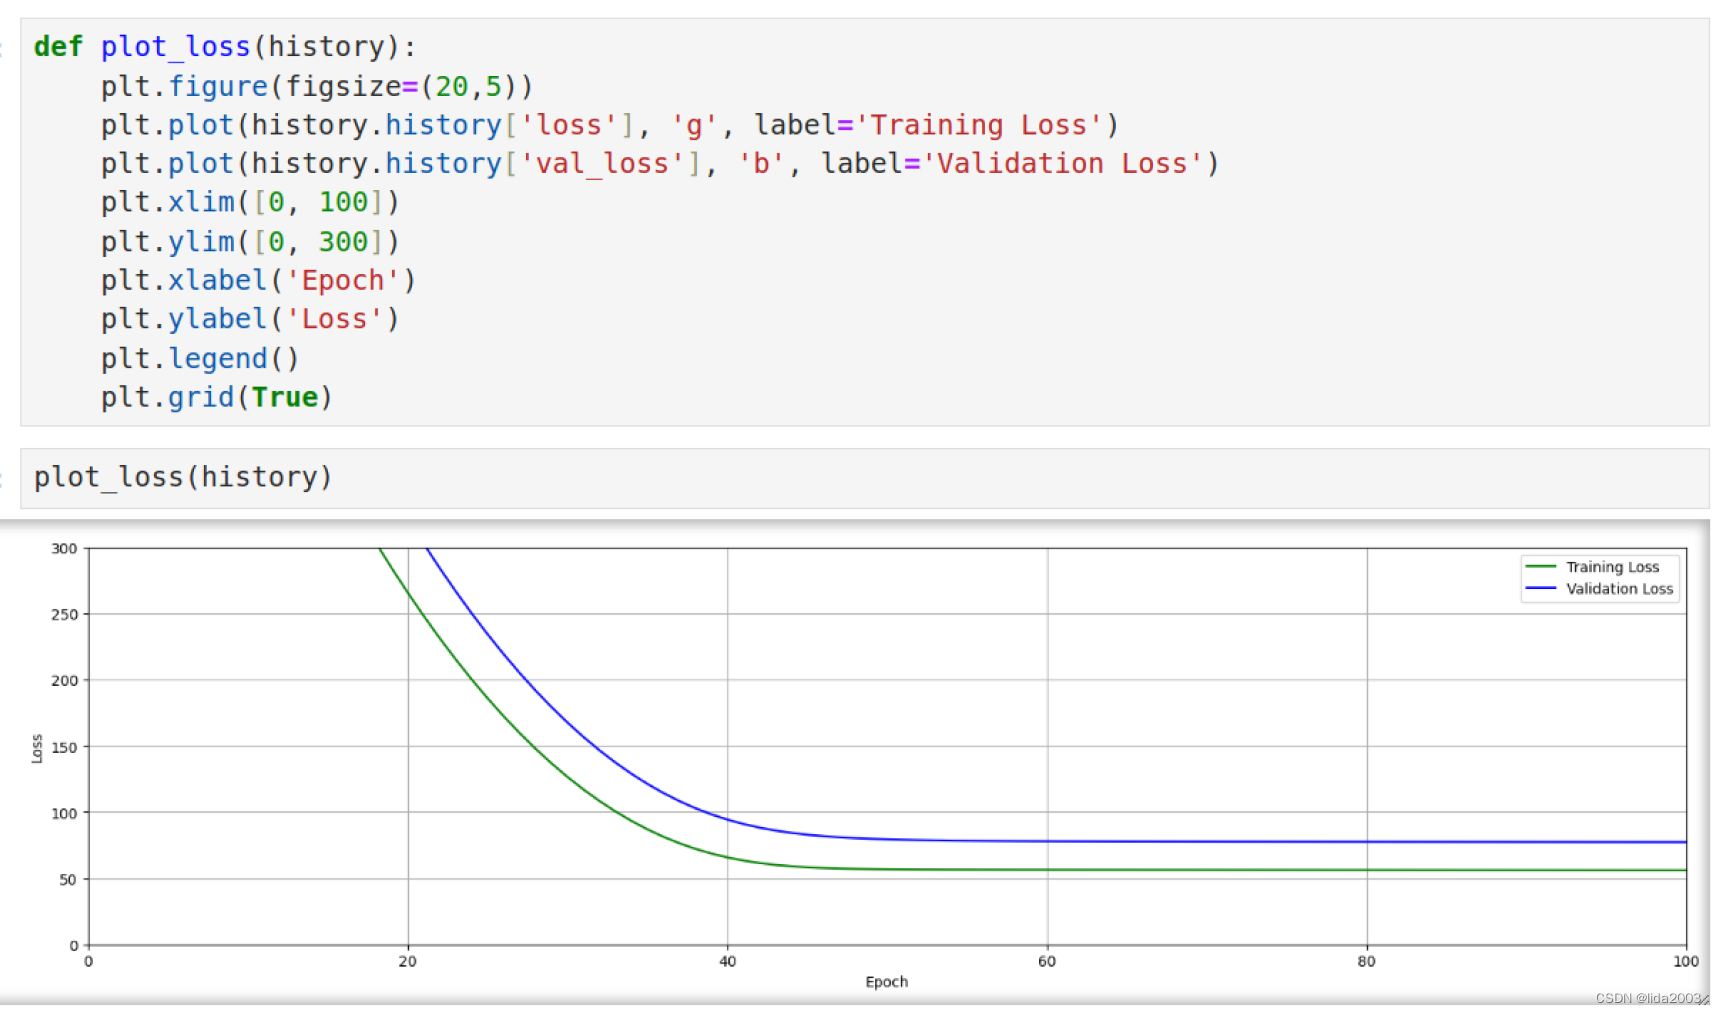
Task: Click the 'Training Loss' plot code line
Action: [609, 125]
